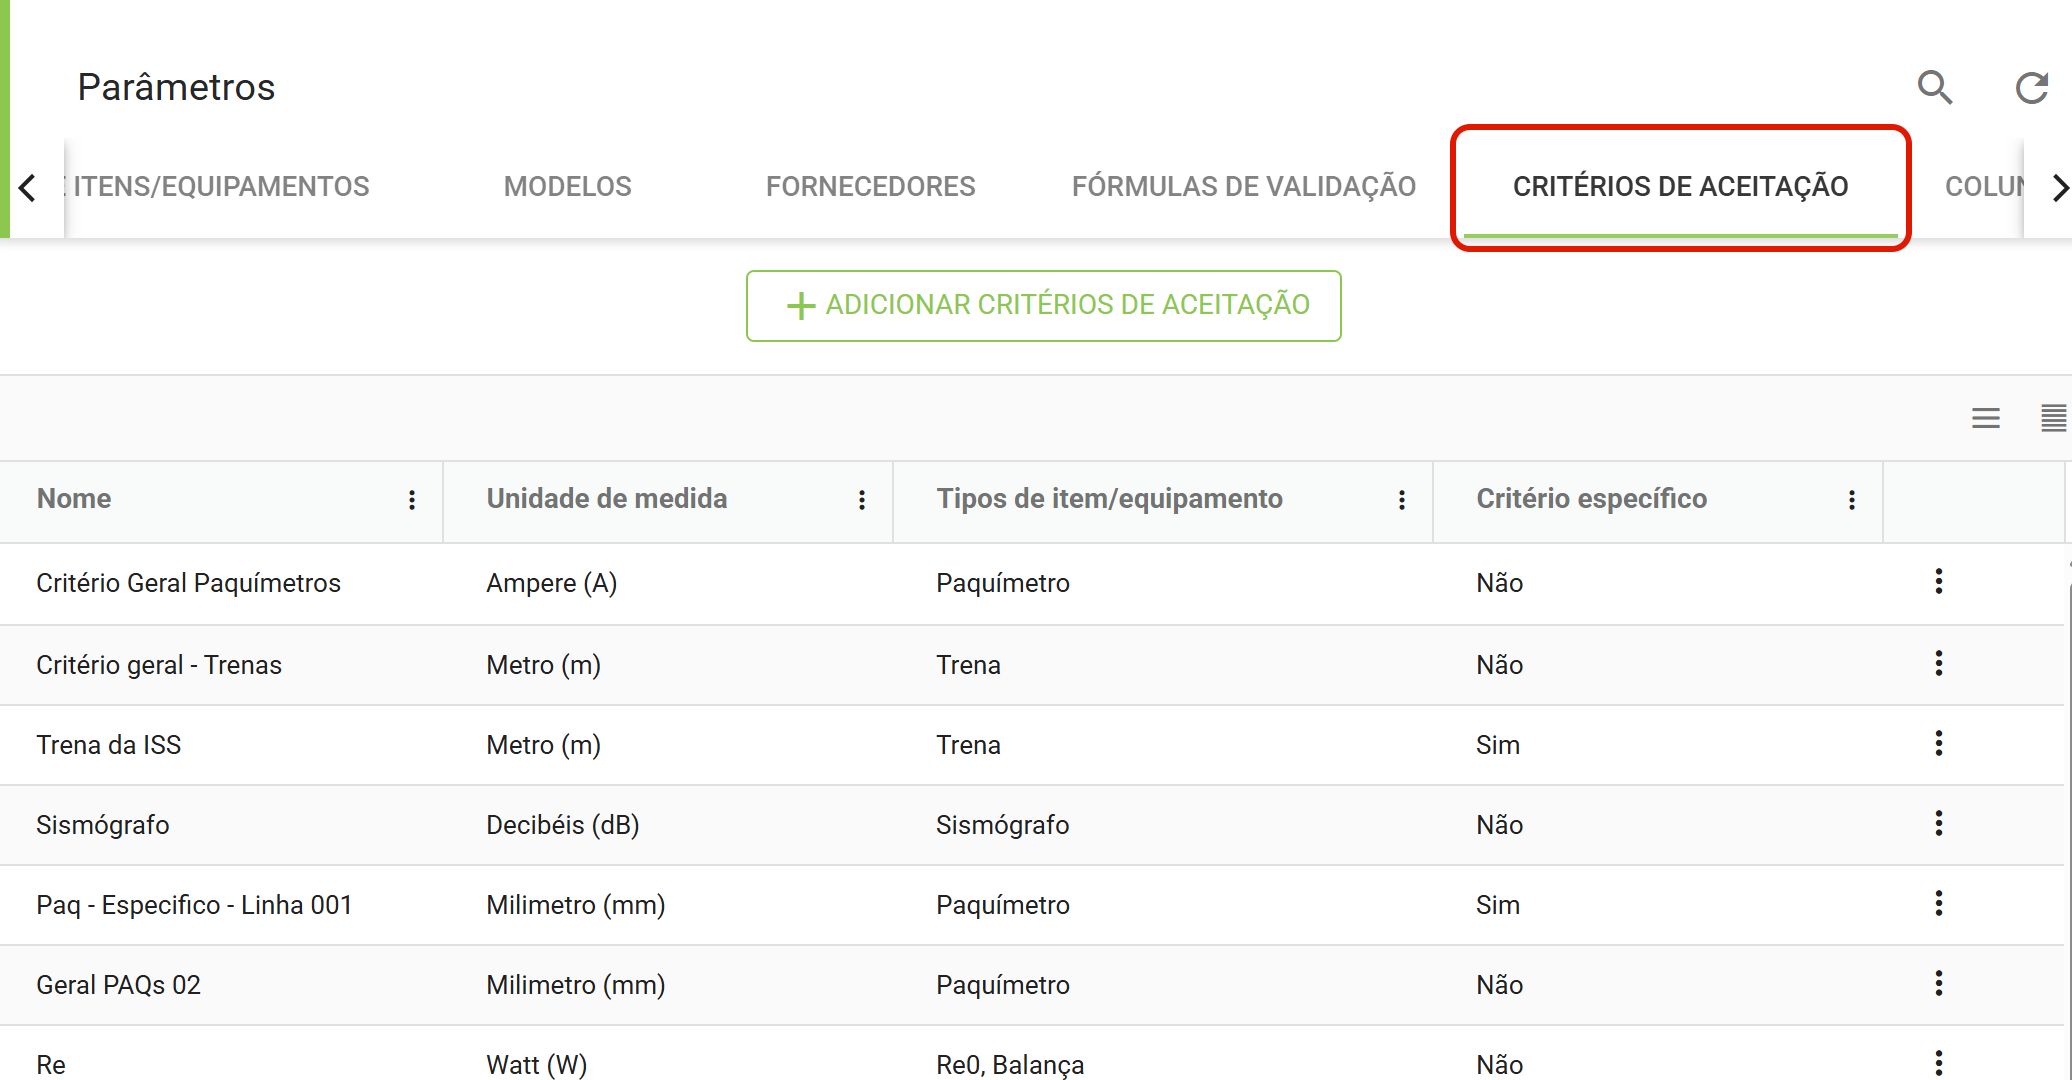
Task: Go to the Fórmulas de Validação tab
Action: pos(1243,187)
